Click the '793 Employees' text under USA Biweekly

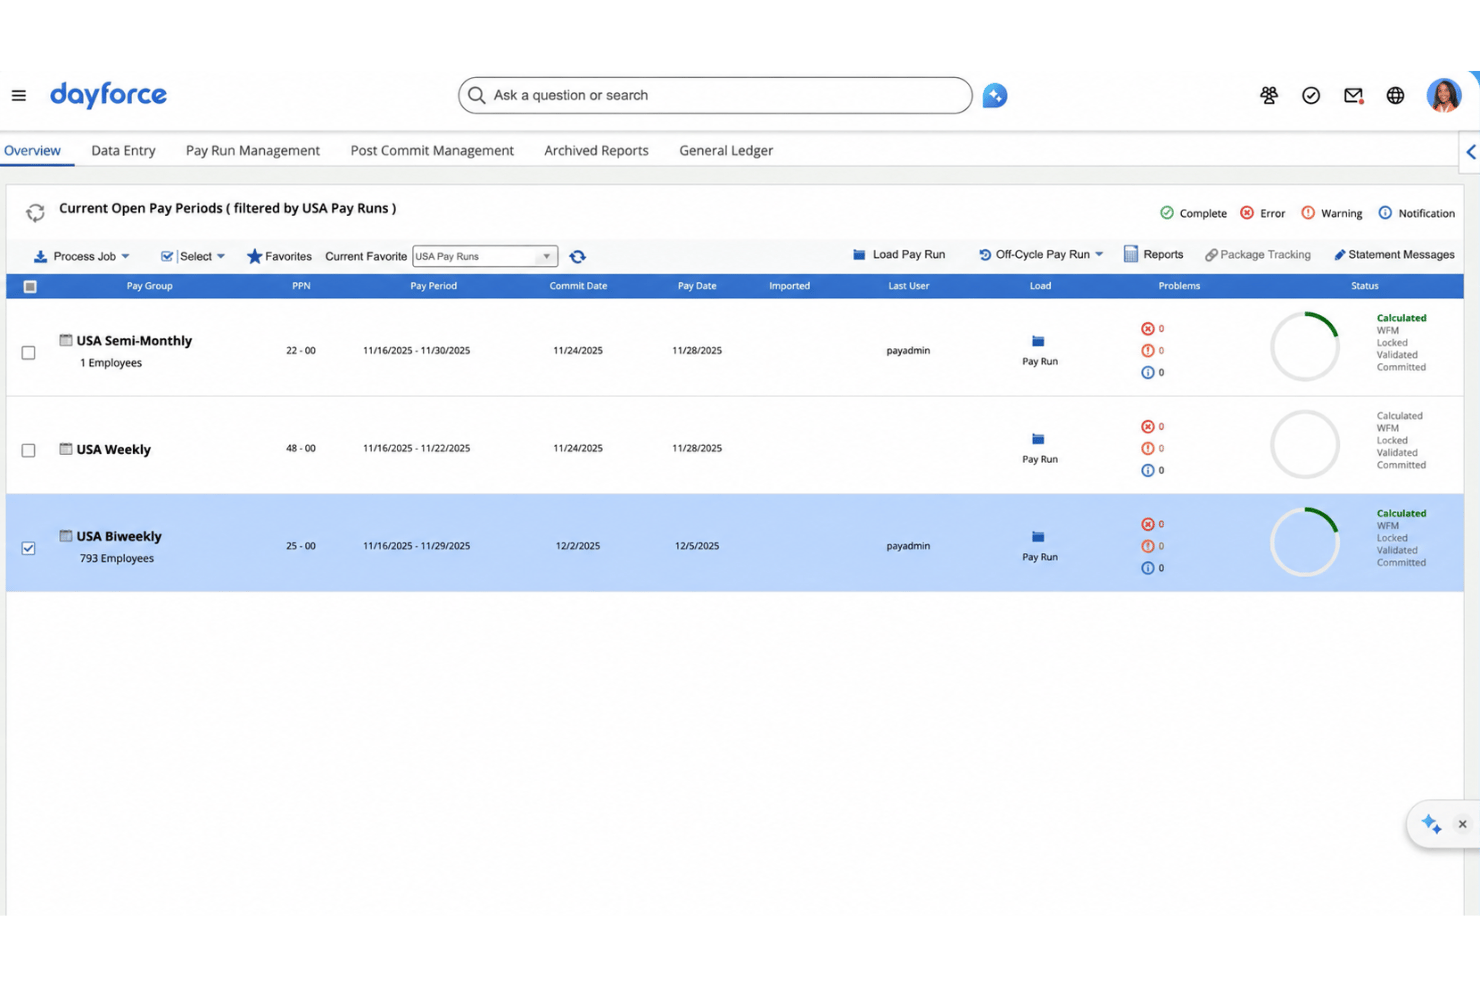click(x=117, y=558)
